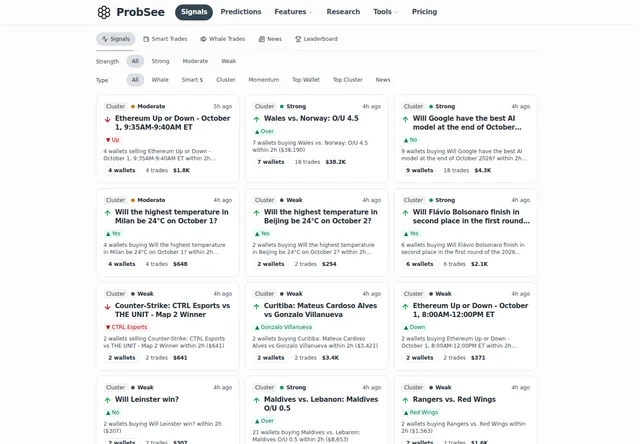640x444 pixels.
Task: Open the Signals top navigation pill
Action: point(194,12)
